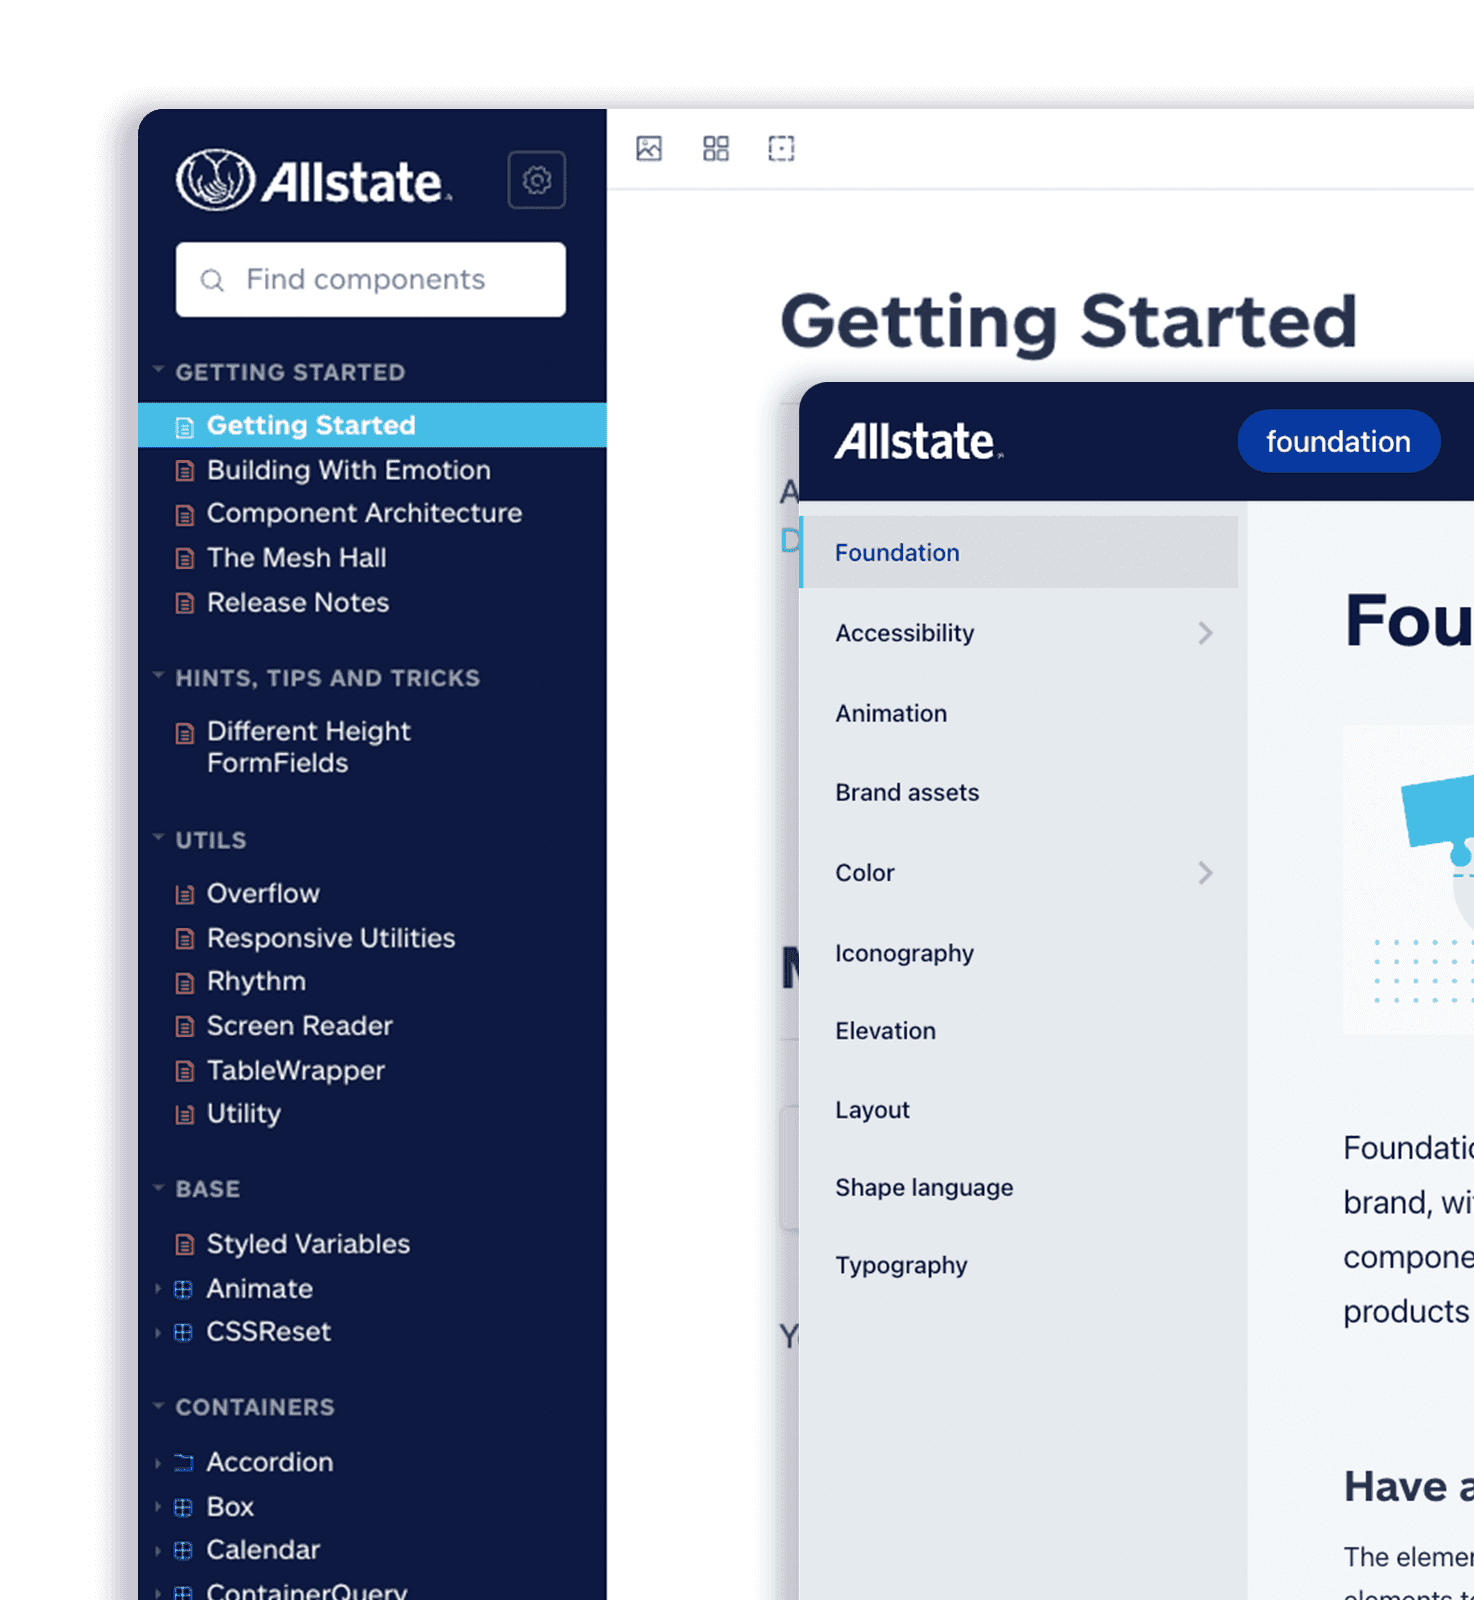Select Typography in the side menu
The width and height of the screenshot is (1474, 1600).
pos(901,1266)
